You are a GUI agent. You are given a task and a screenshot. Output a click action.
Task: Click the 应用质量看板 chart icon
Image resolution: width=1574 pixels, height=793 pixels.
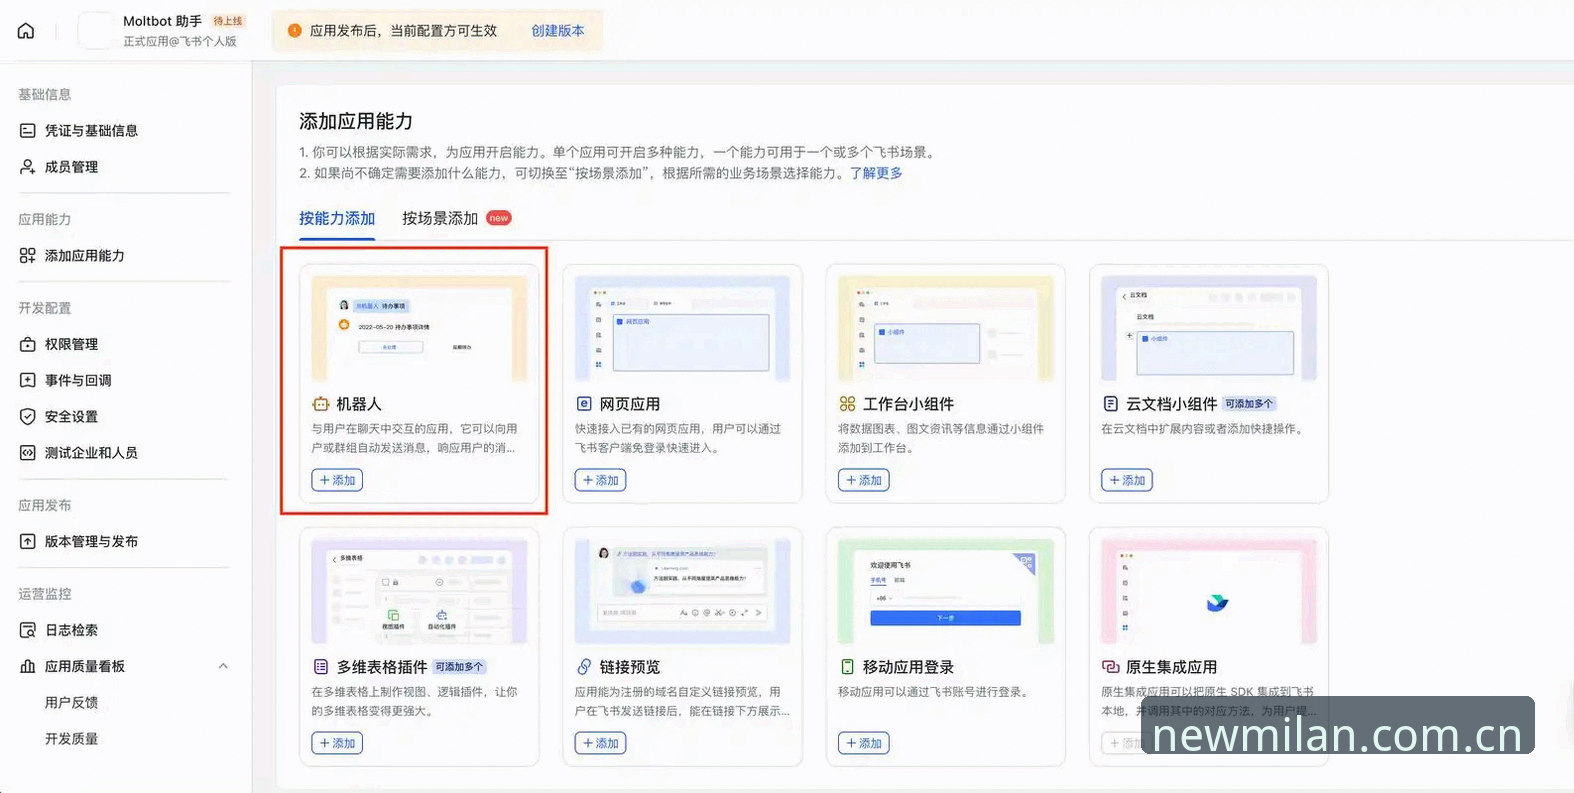click(28, 667)
